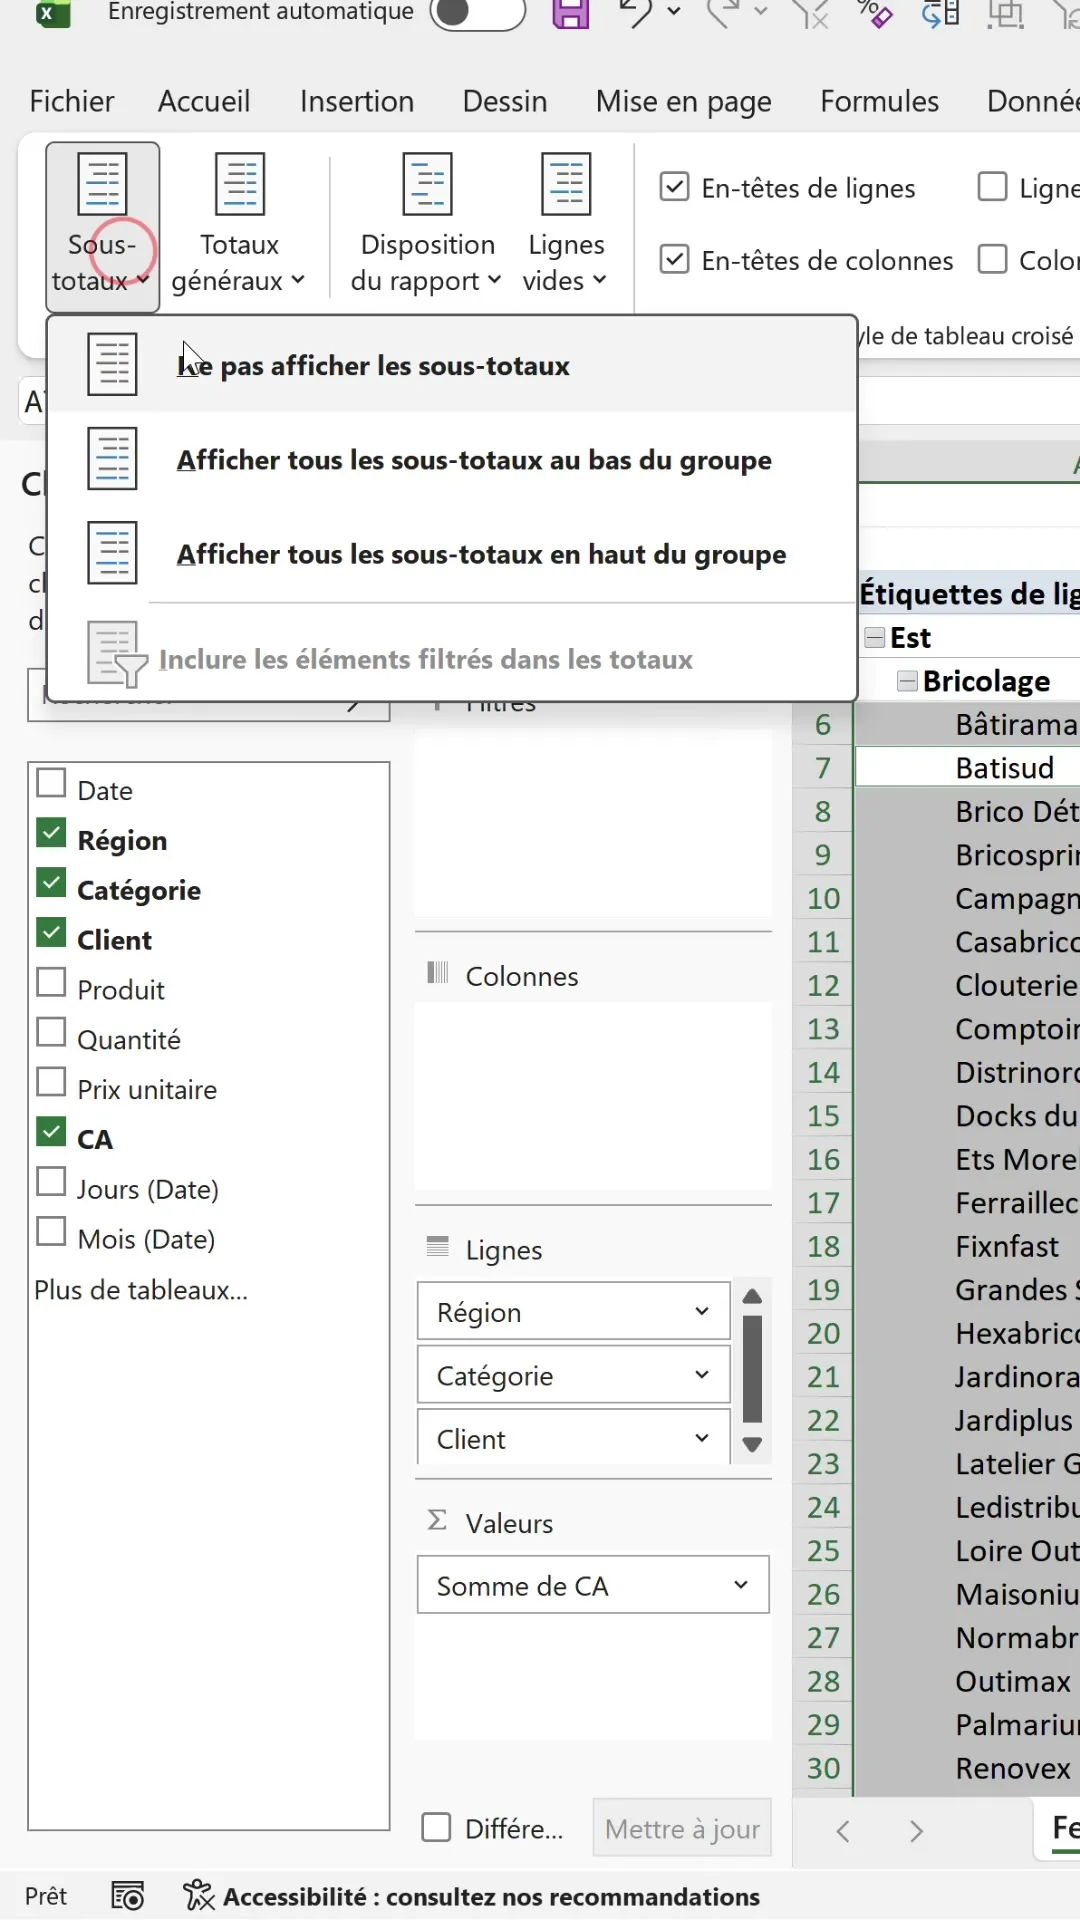Open the Mise en page tab
Viewport: 1080px width, 1920px height.
tap(684, 102)
